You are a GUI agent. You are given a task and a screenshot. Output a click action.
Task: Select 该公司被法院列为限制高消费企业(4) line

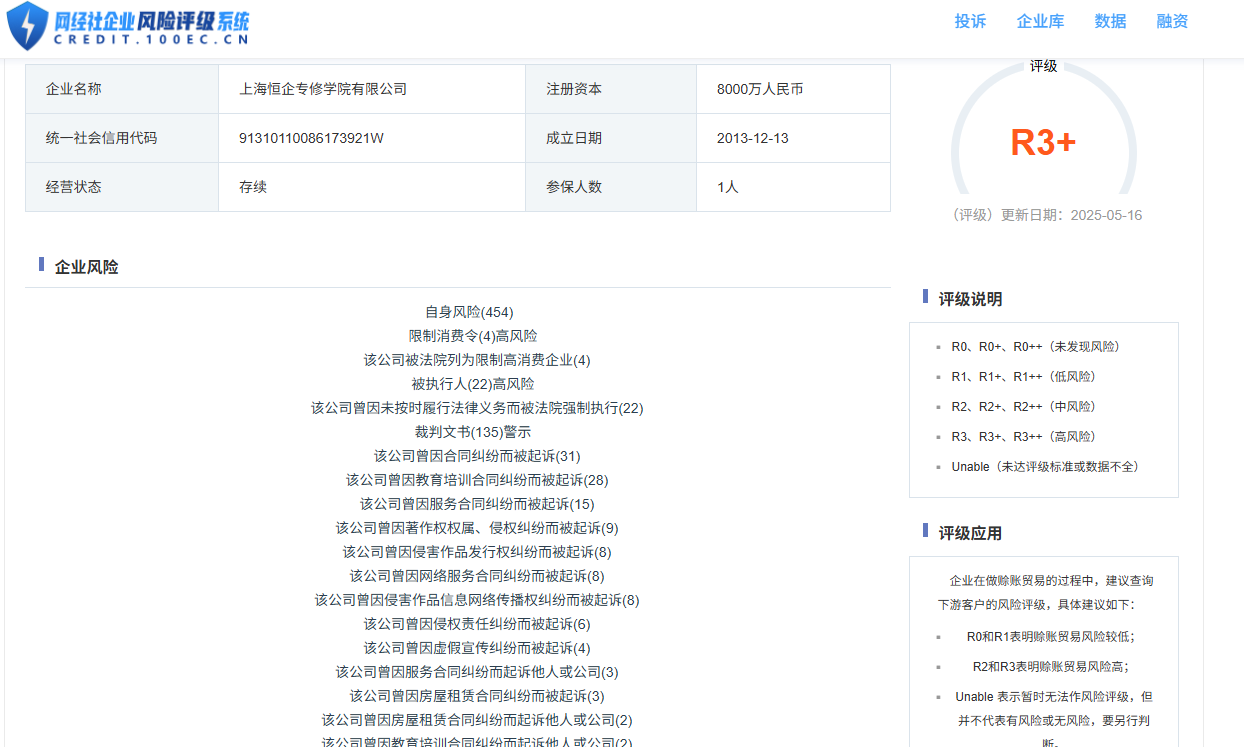[x=477, y=360]
